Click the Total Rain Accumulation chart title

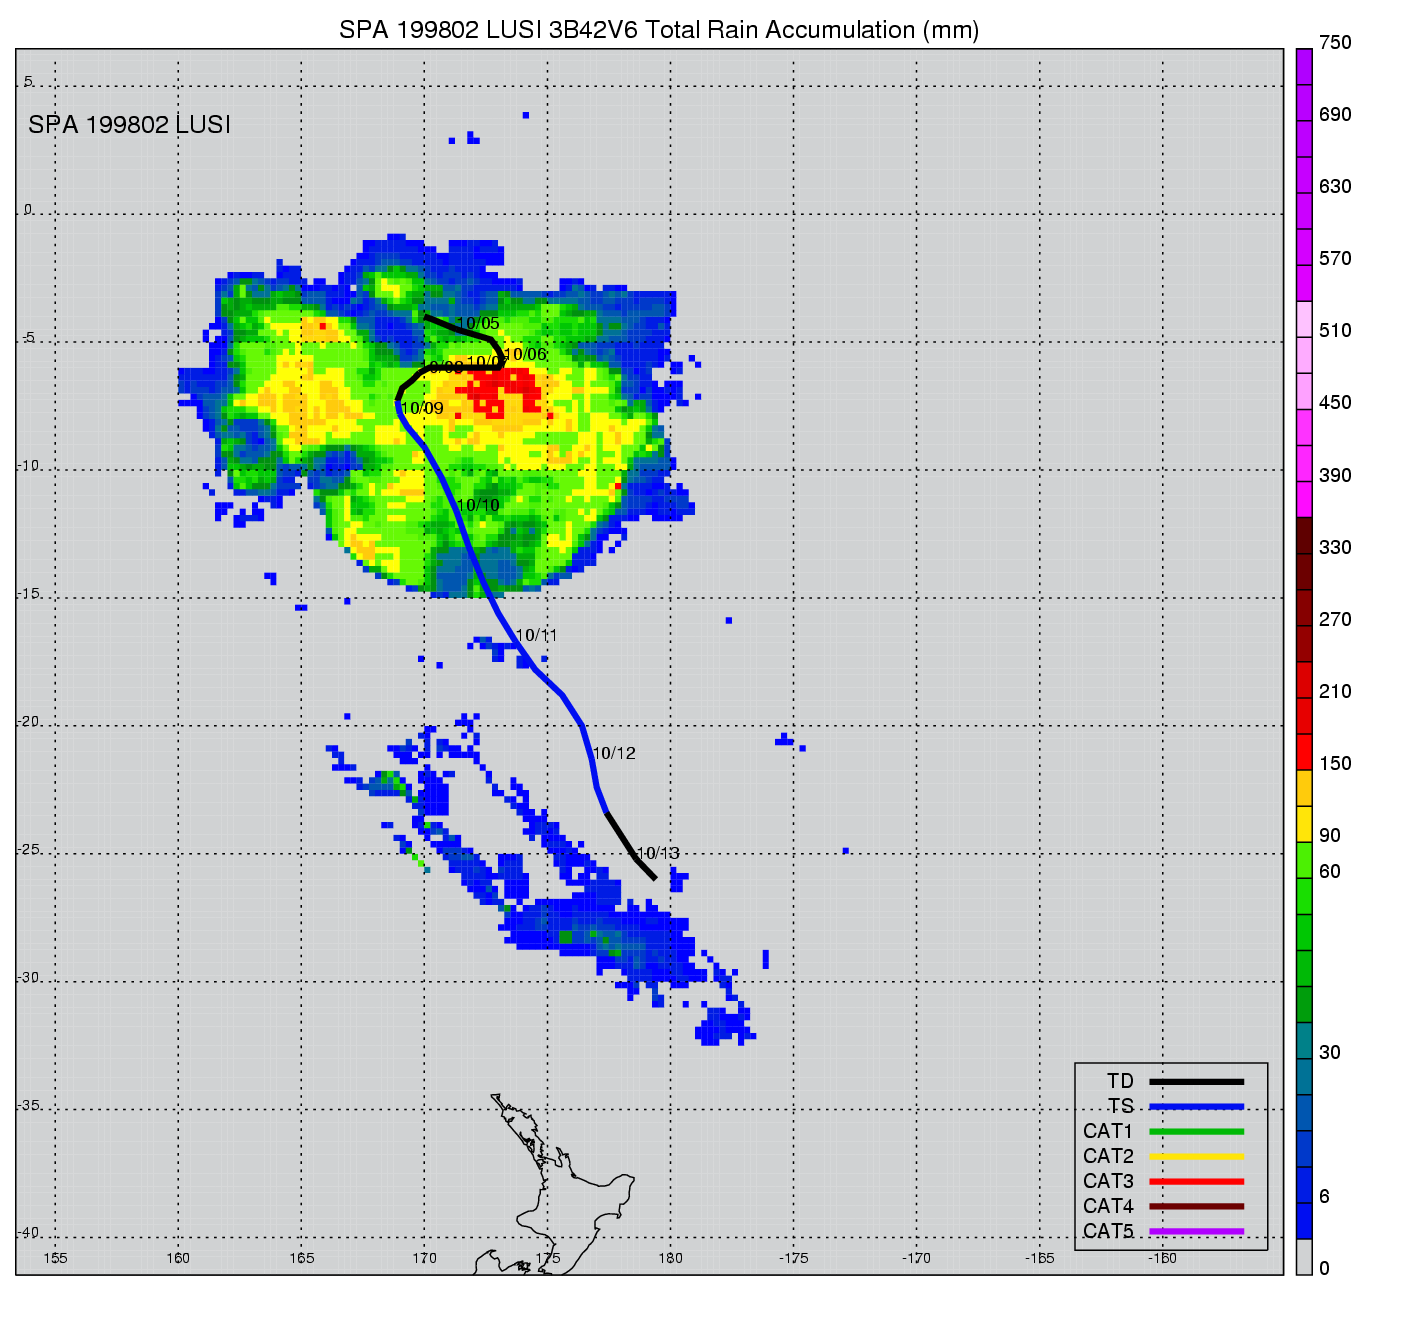point(659,30)
